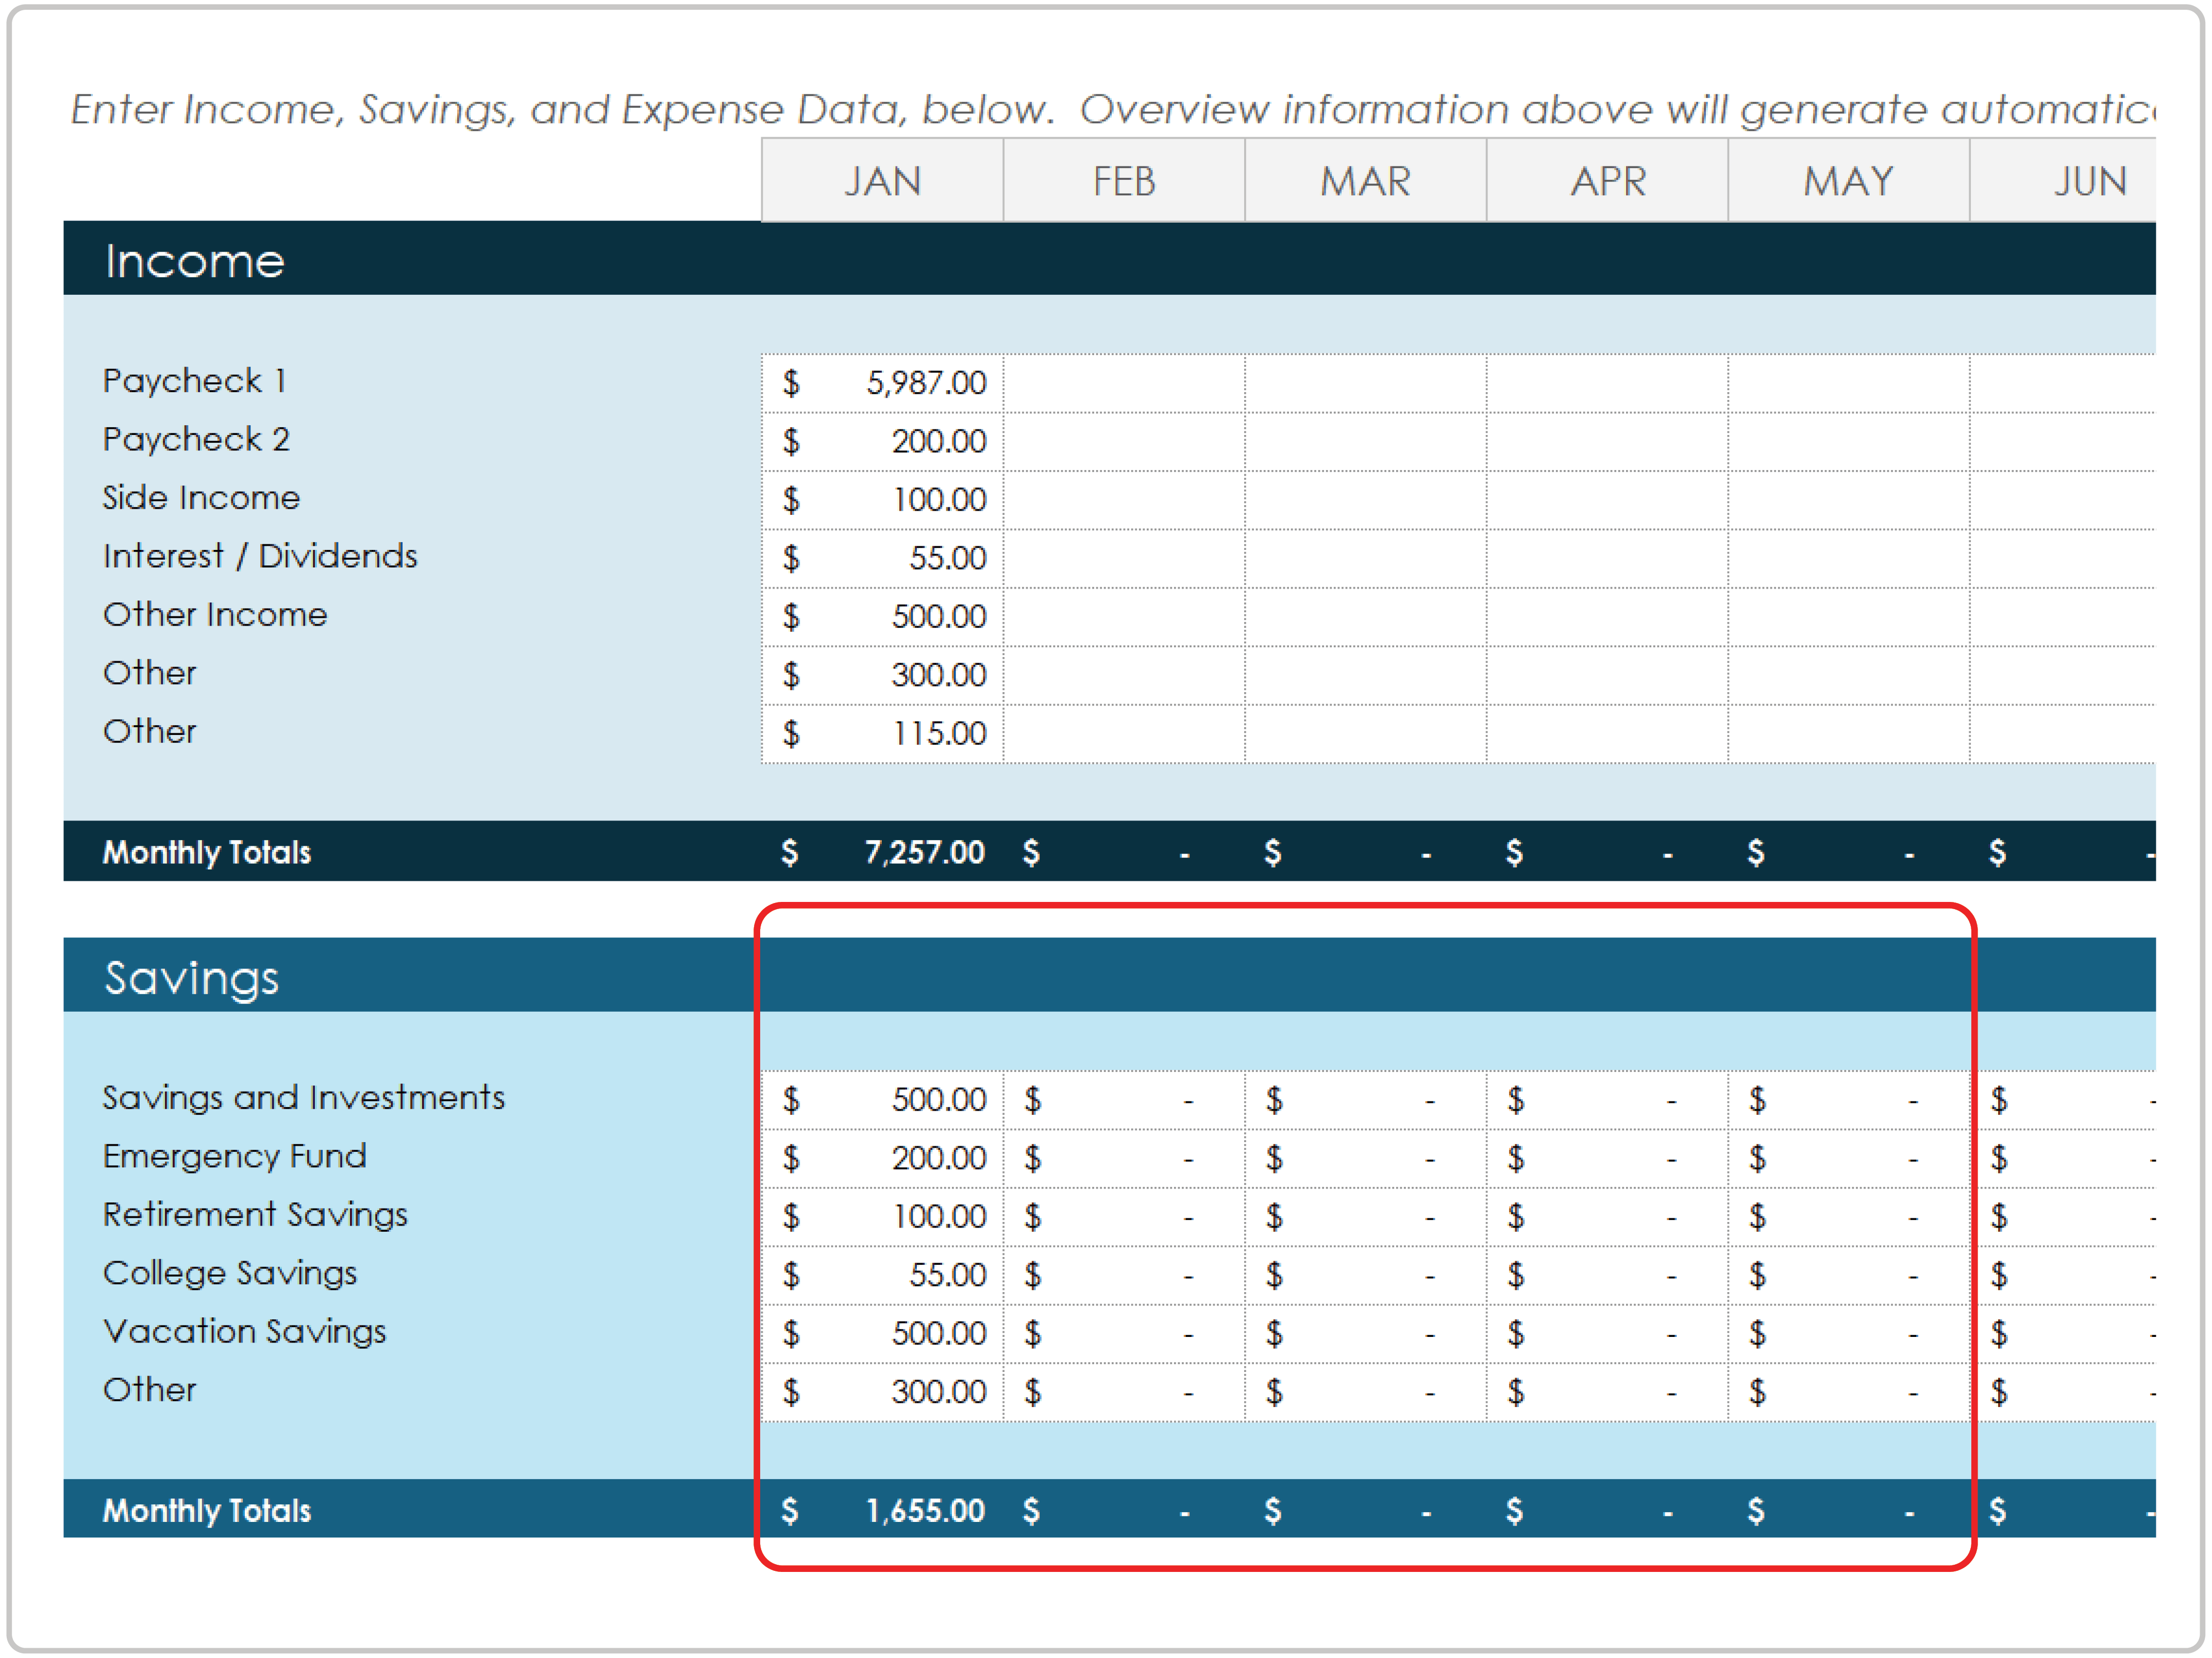Screen dimensions: 2212x1658
Task: Click the Income section header bar
Action: coord(1108,259)
